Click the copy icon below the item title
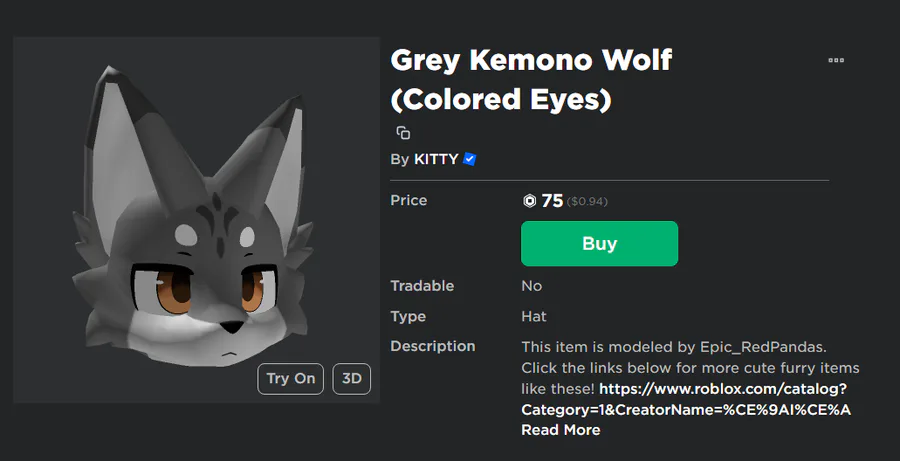The image size is (900, 461). 403,133
